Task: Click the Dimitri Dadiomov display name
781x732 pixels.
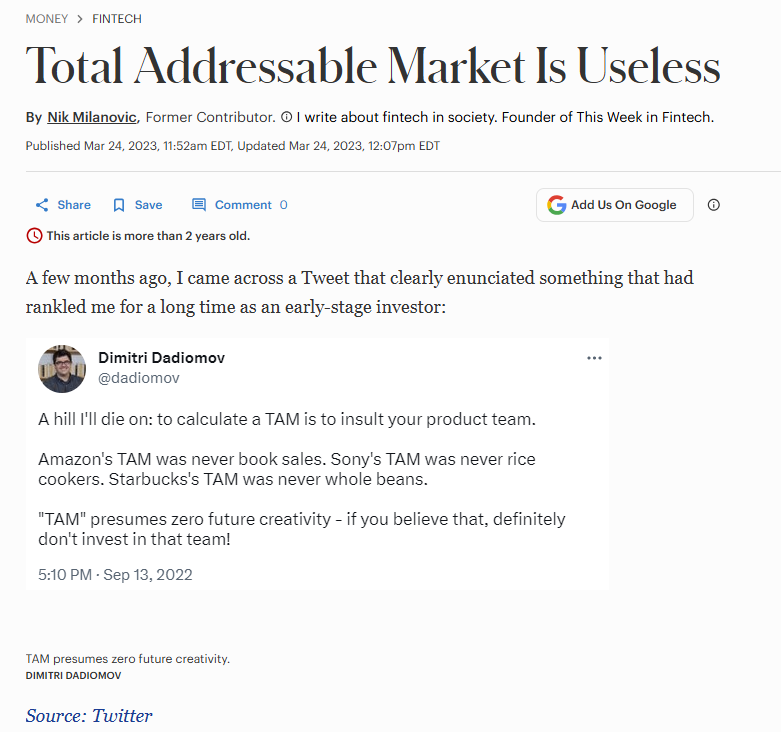Action: pyautogui.click(x=161, y=358)
